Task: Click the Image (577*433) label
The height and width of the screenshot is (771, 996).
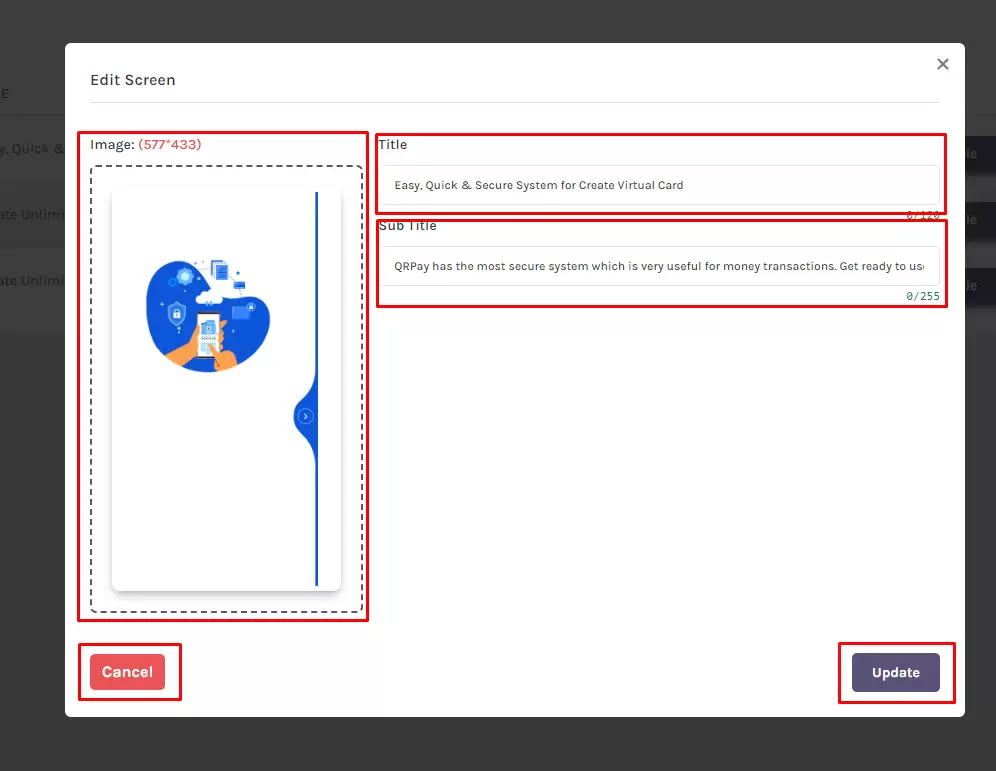Action: (145, 145)
